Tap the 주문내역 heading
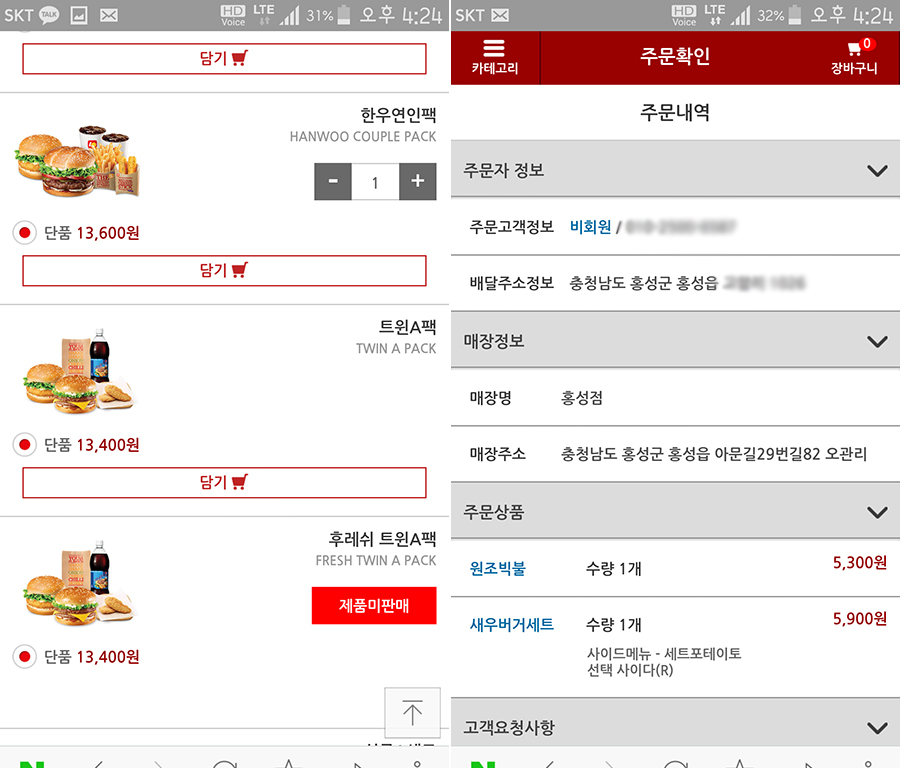 [x=675, y=112]
